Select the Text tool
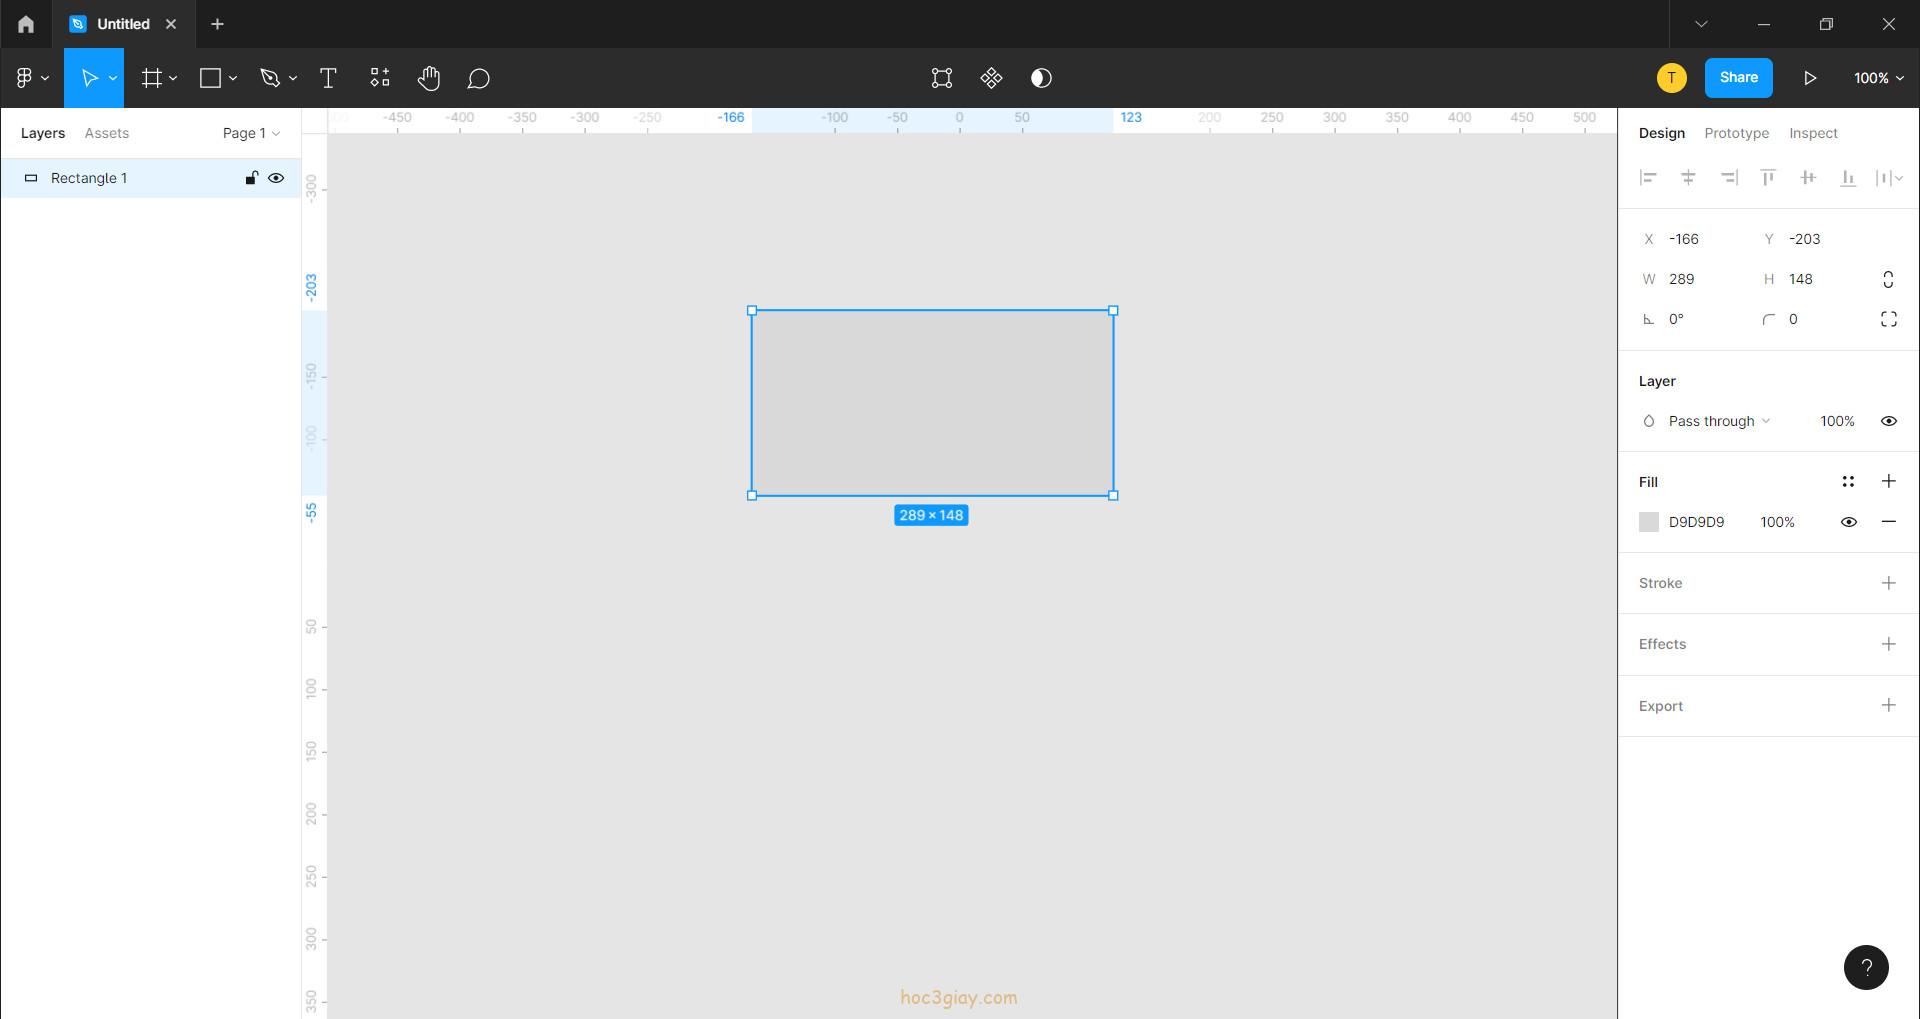 pyautogui.click(x=328, y=78)
